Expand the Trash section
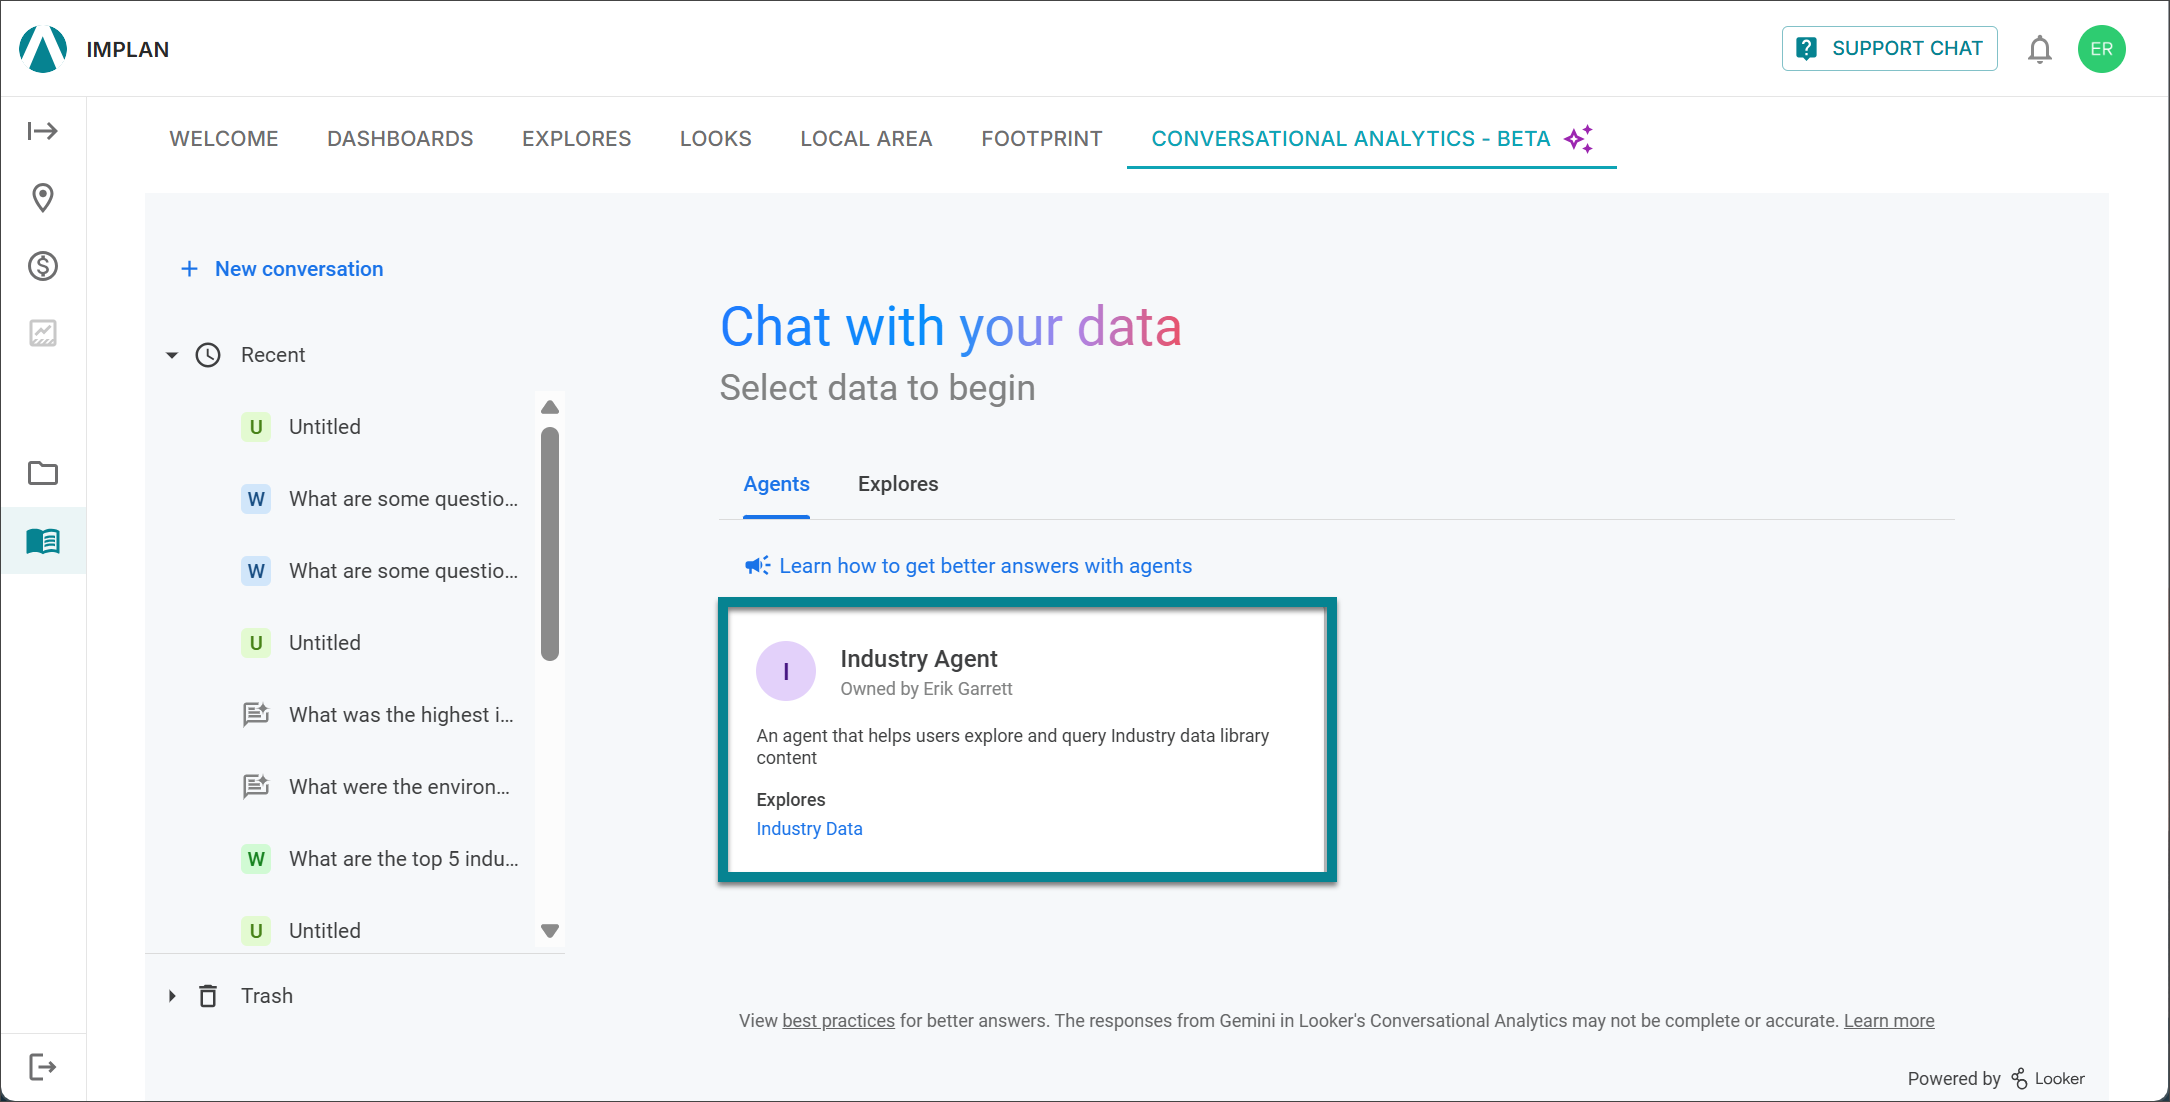2170x1102 pixels. (x=172, y=996)
